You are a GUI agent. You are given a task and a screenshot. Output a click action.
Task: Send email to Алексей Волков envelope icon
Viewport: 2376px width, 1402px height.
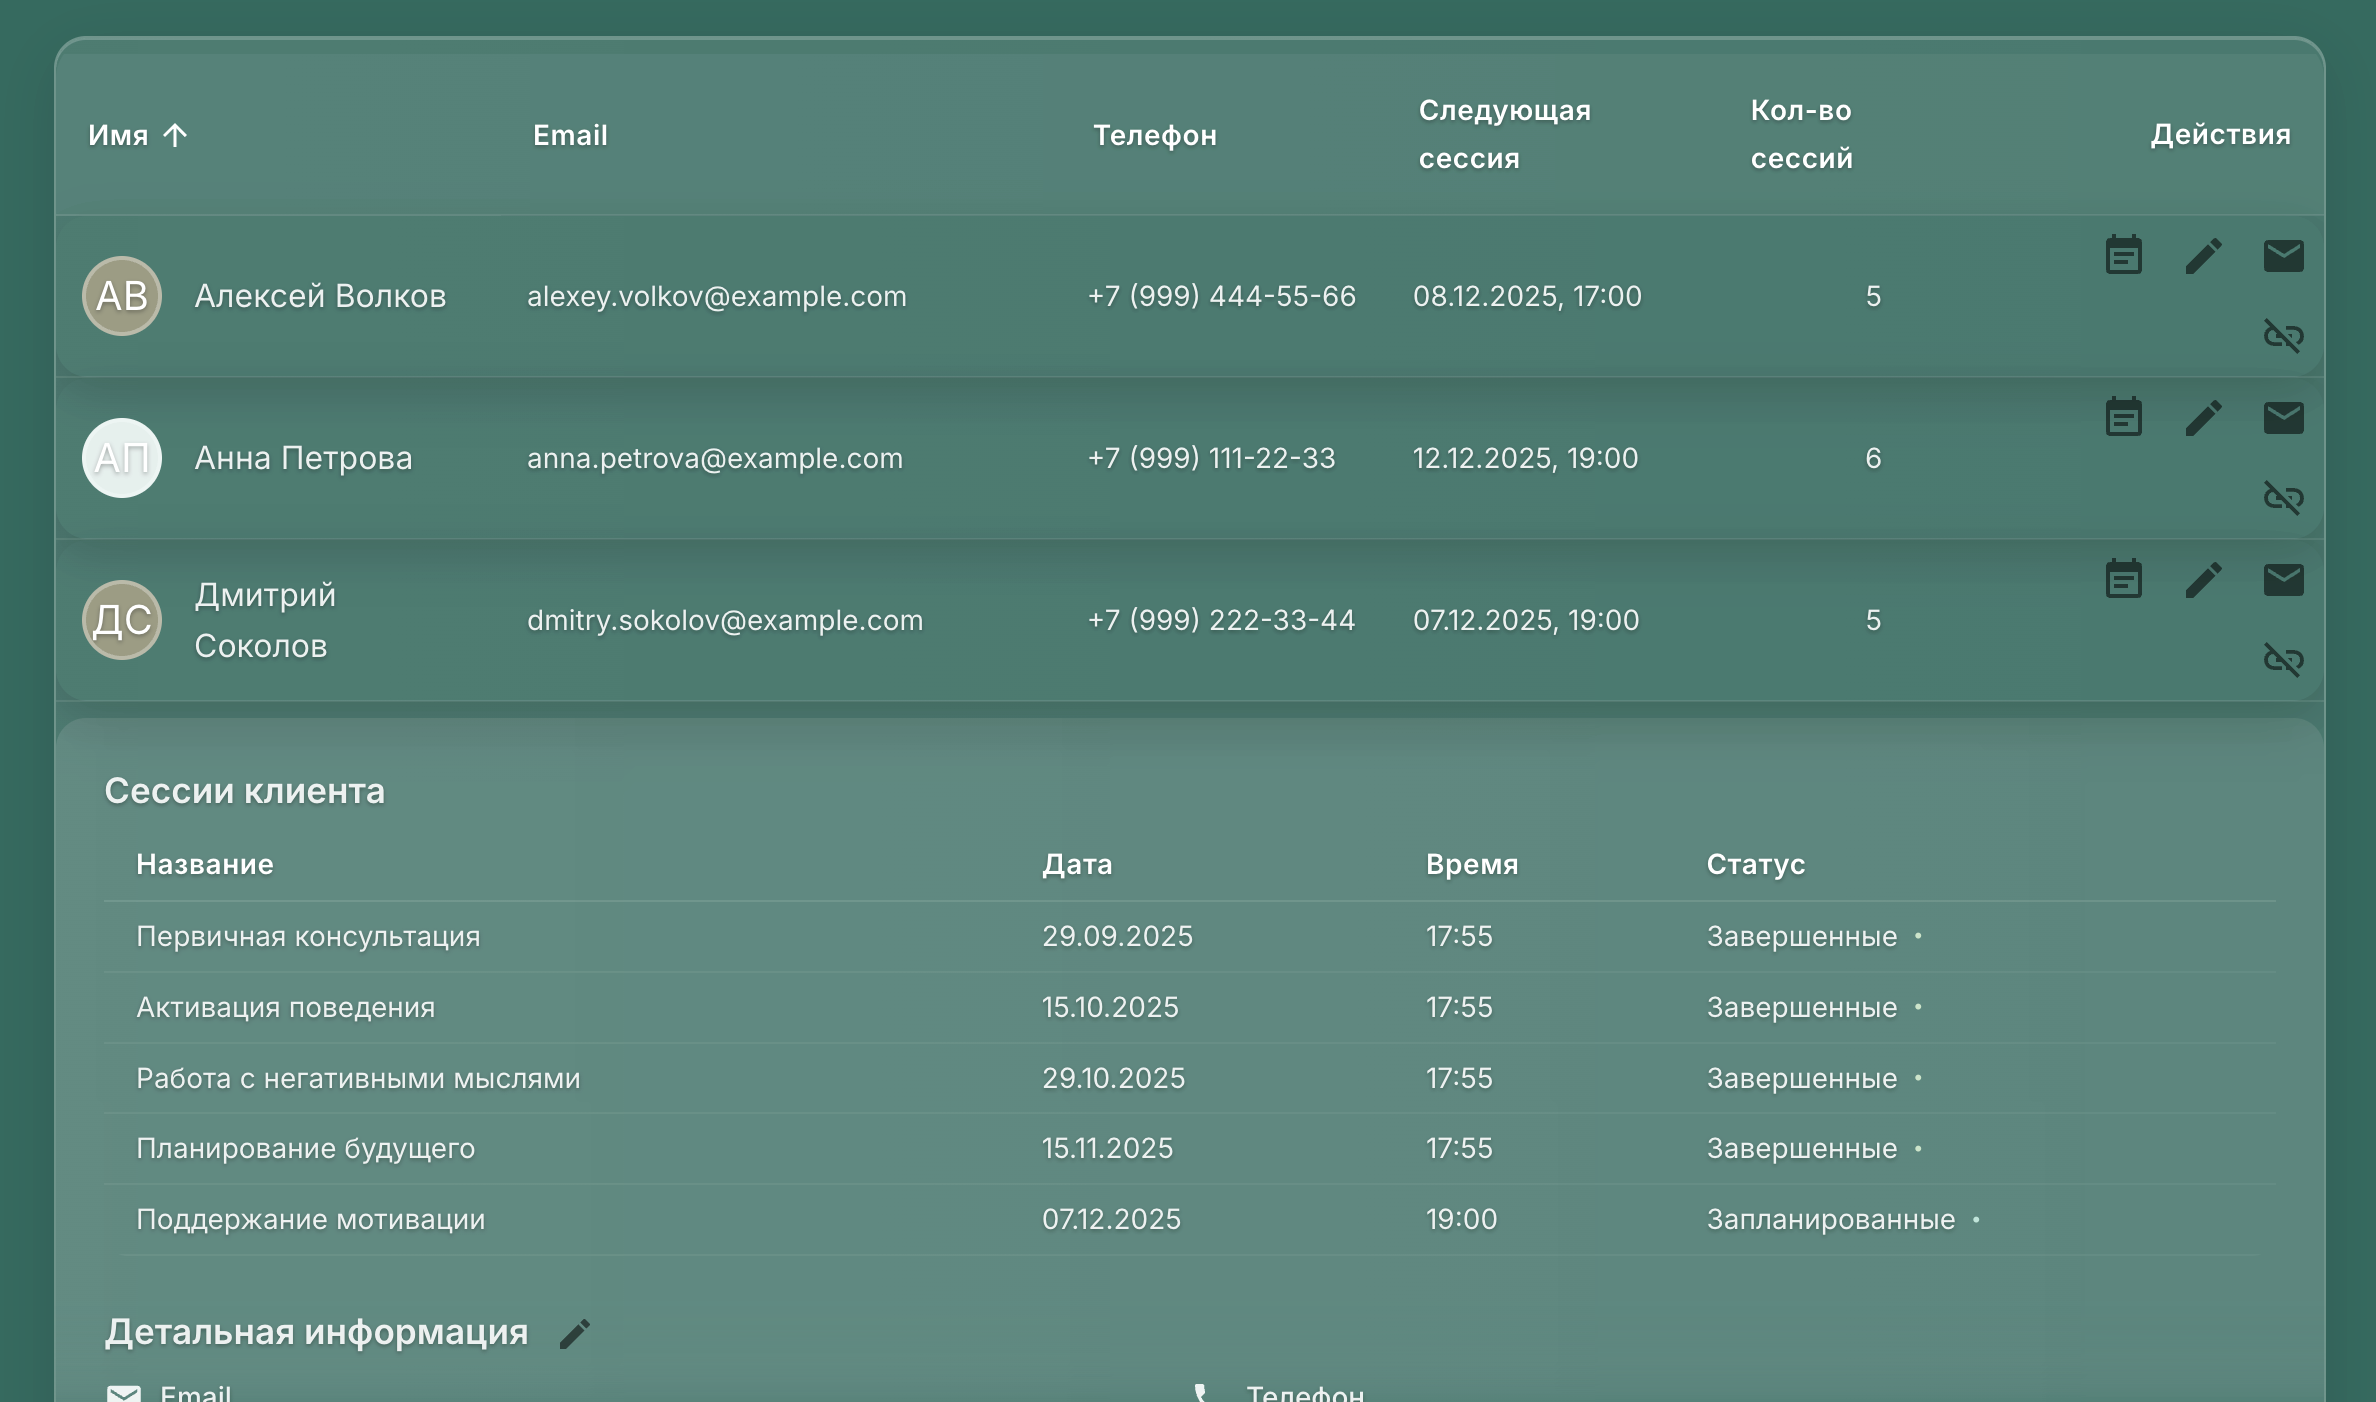[x=2283, y=256]
